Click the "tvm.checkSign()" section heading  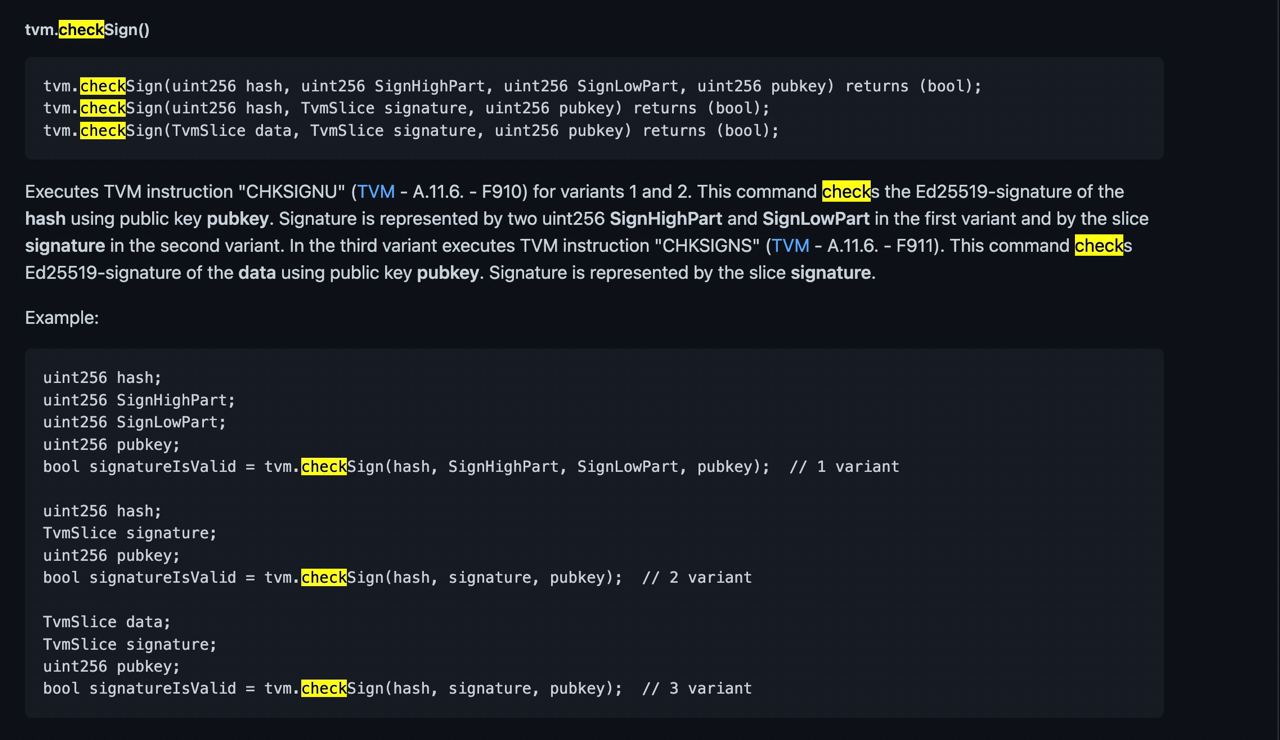click(x=87, y=30)
